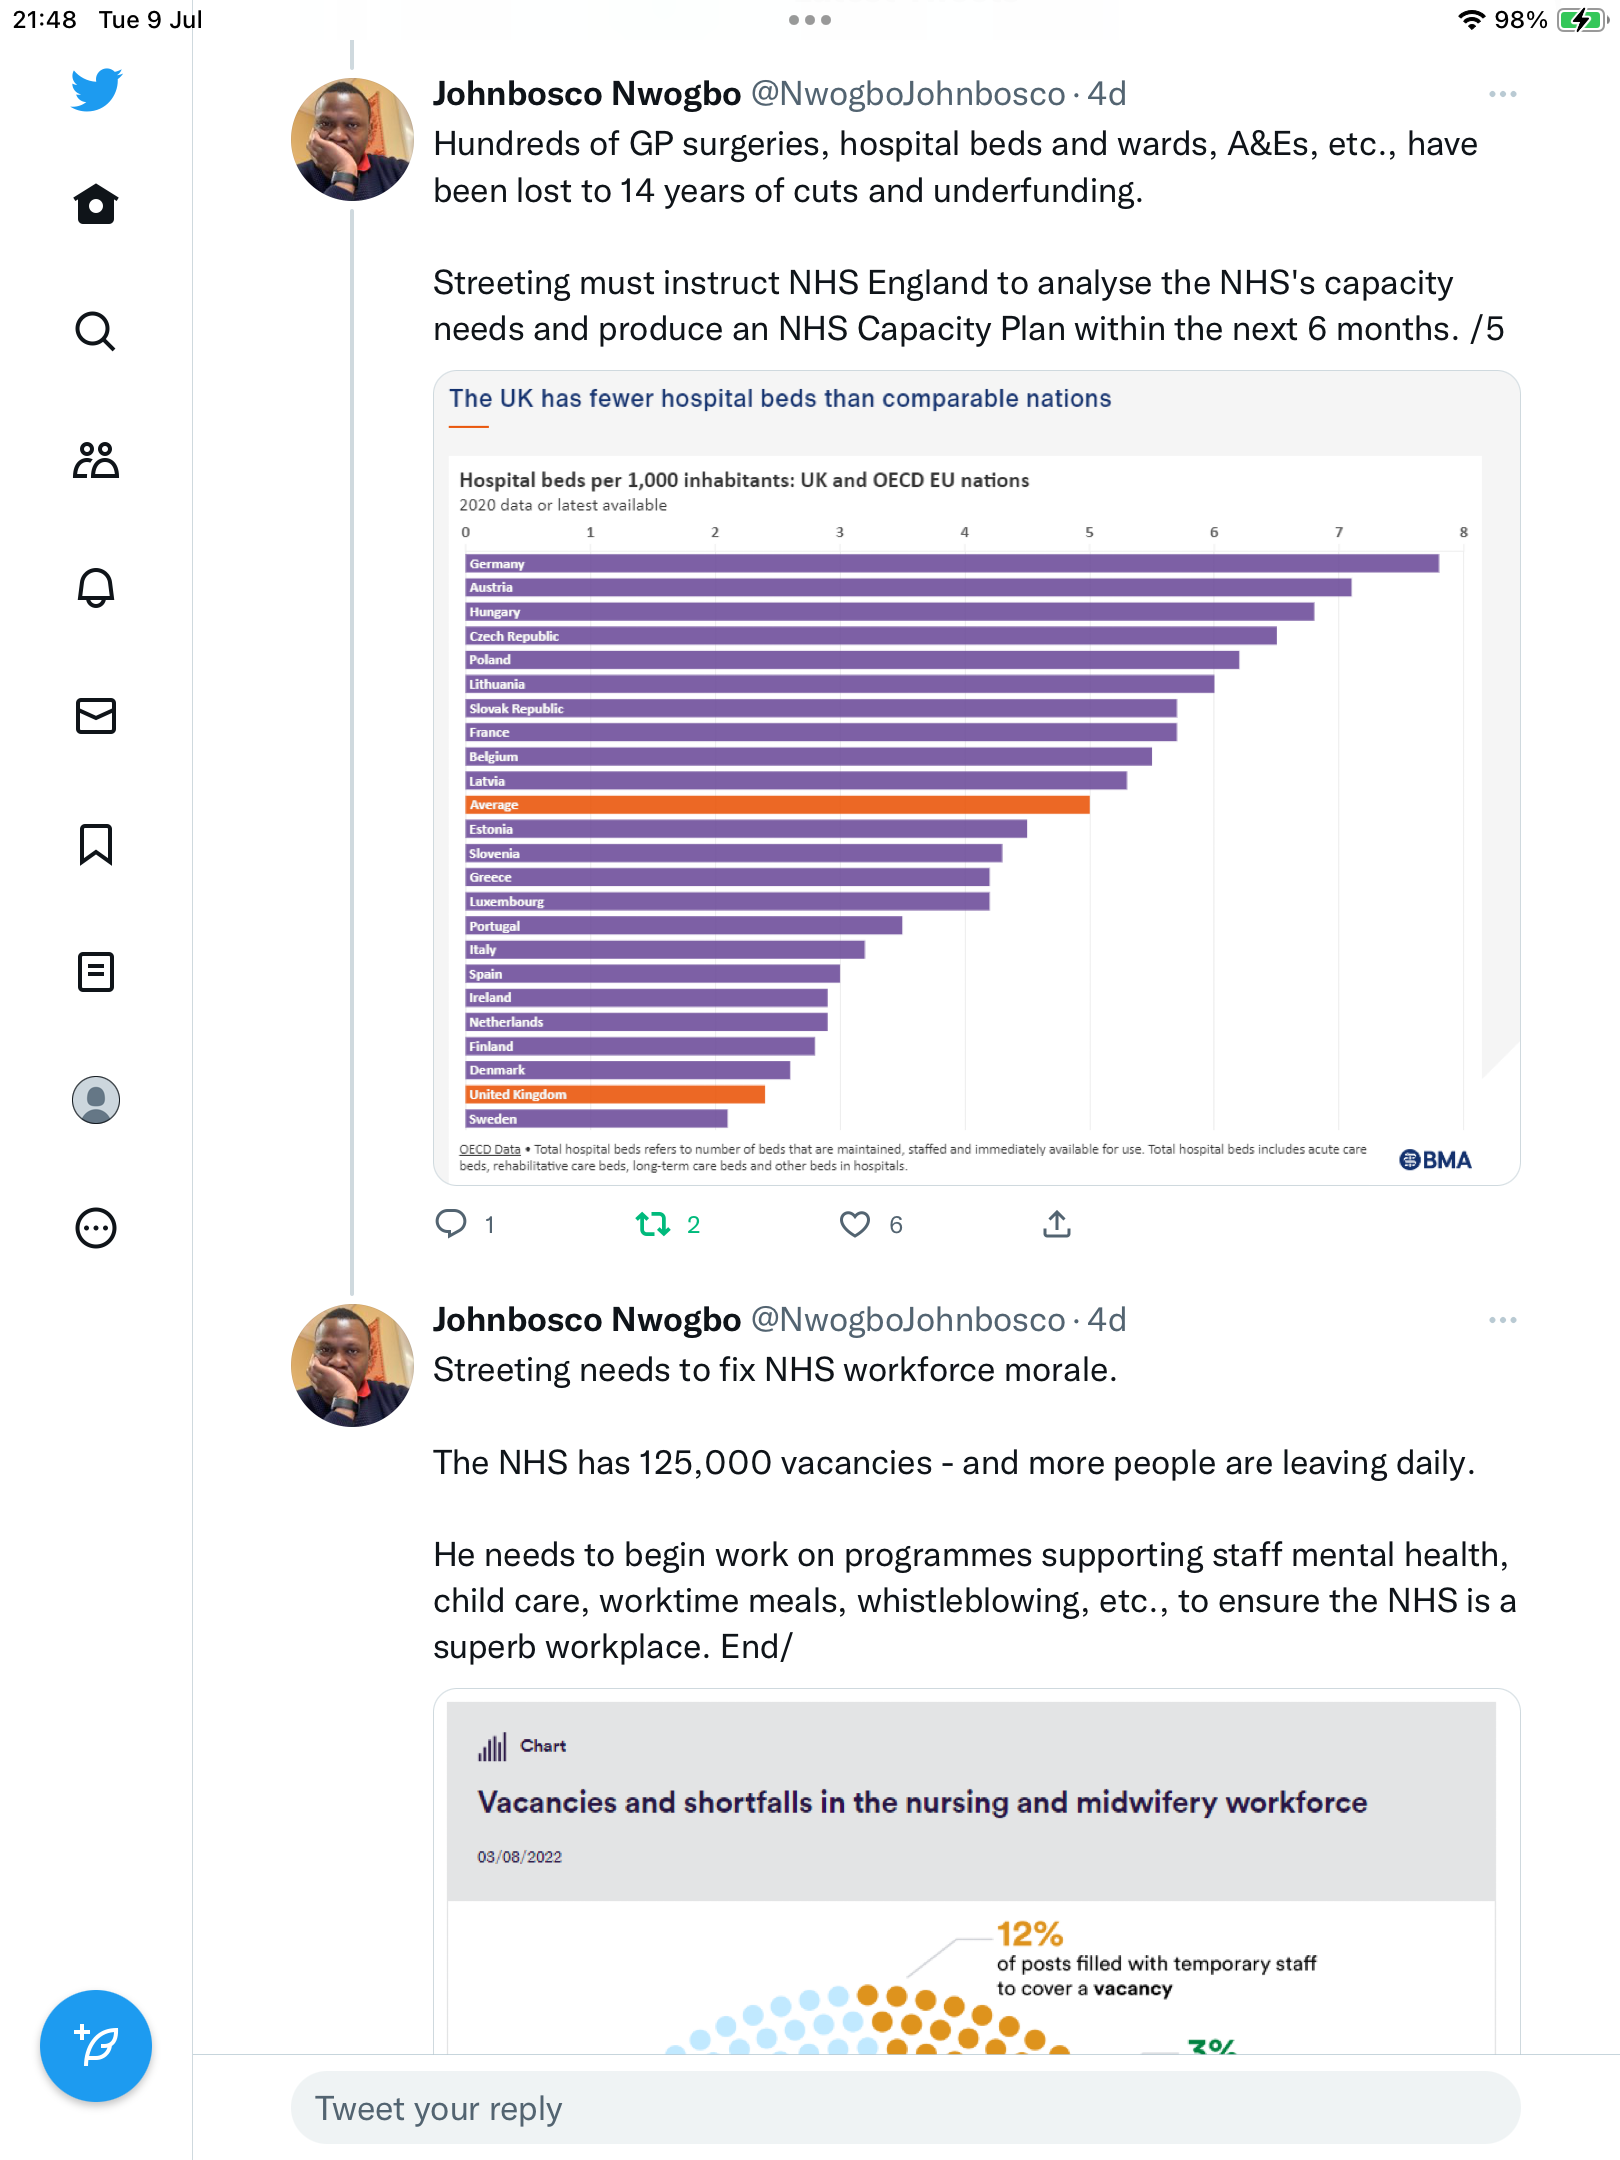Reply to the hospital beds tweet
This screenshot has height=2160, width=1620.
pos(451,1224)
